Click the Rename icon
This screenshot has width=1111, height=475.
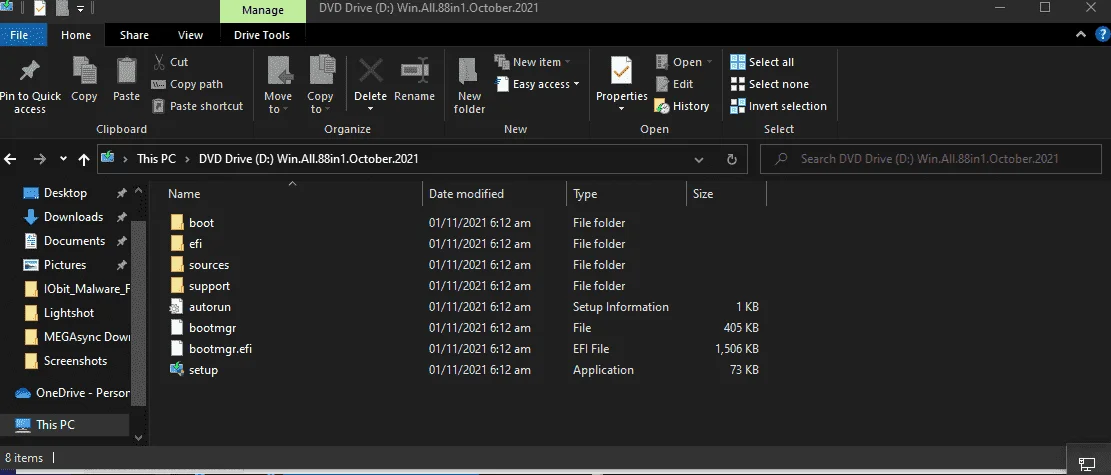pyautogui.click(x=414, y=70)
